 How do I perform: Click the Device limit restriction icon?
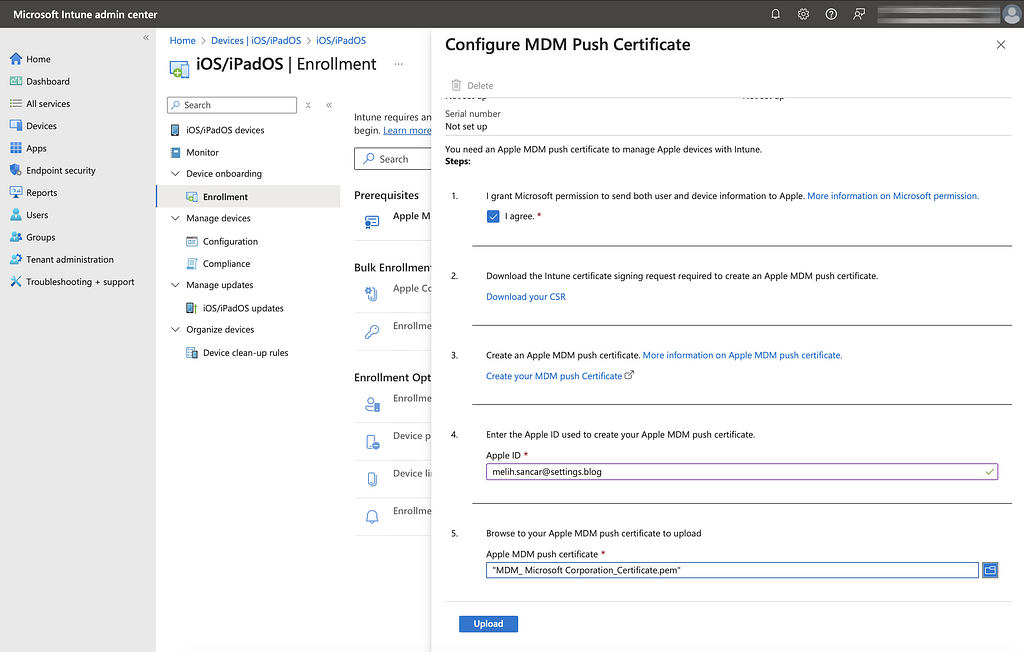click(372, 480)
